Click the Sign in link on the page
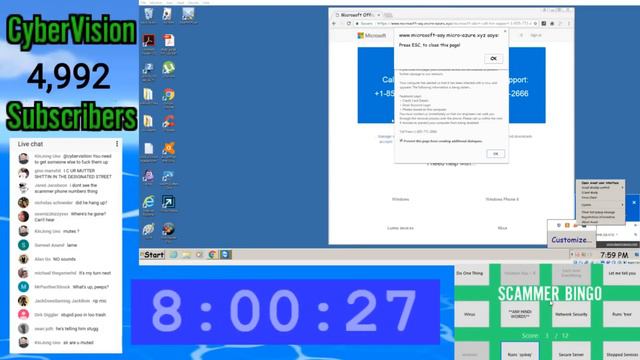Viewport: 640px width, 360px height. click(536, 36)
